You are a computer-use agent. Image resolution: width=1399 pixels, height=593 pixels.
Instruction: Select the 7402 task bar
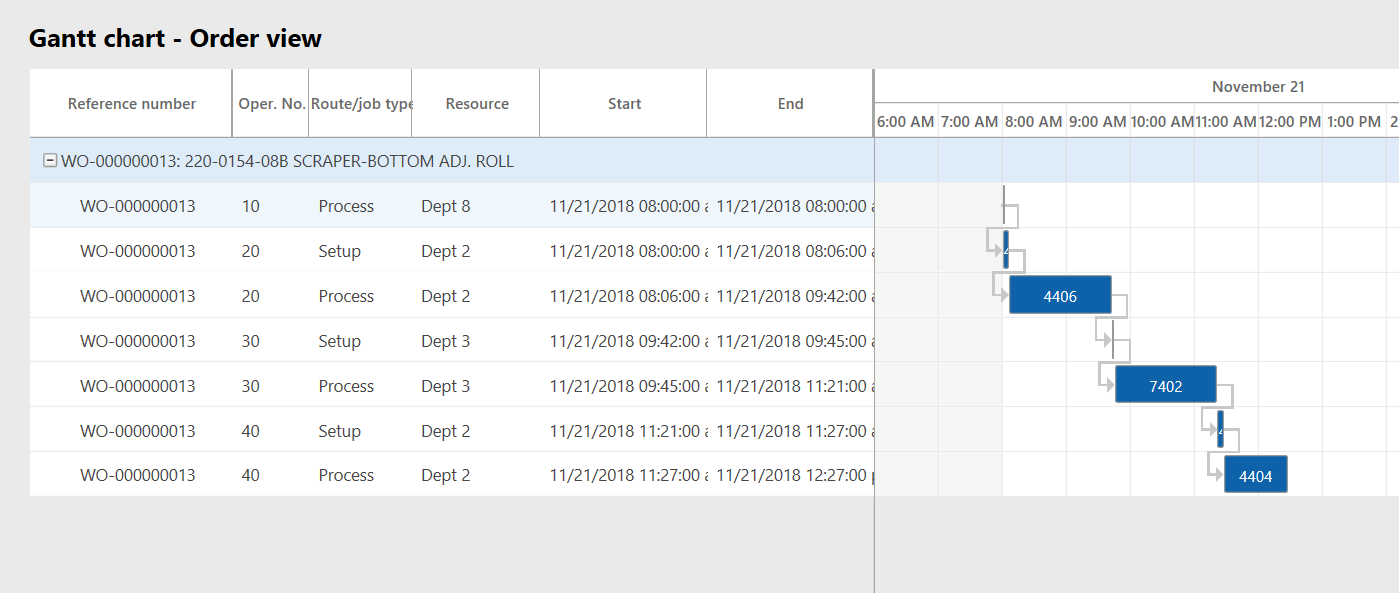[1165, 384]
